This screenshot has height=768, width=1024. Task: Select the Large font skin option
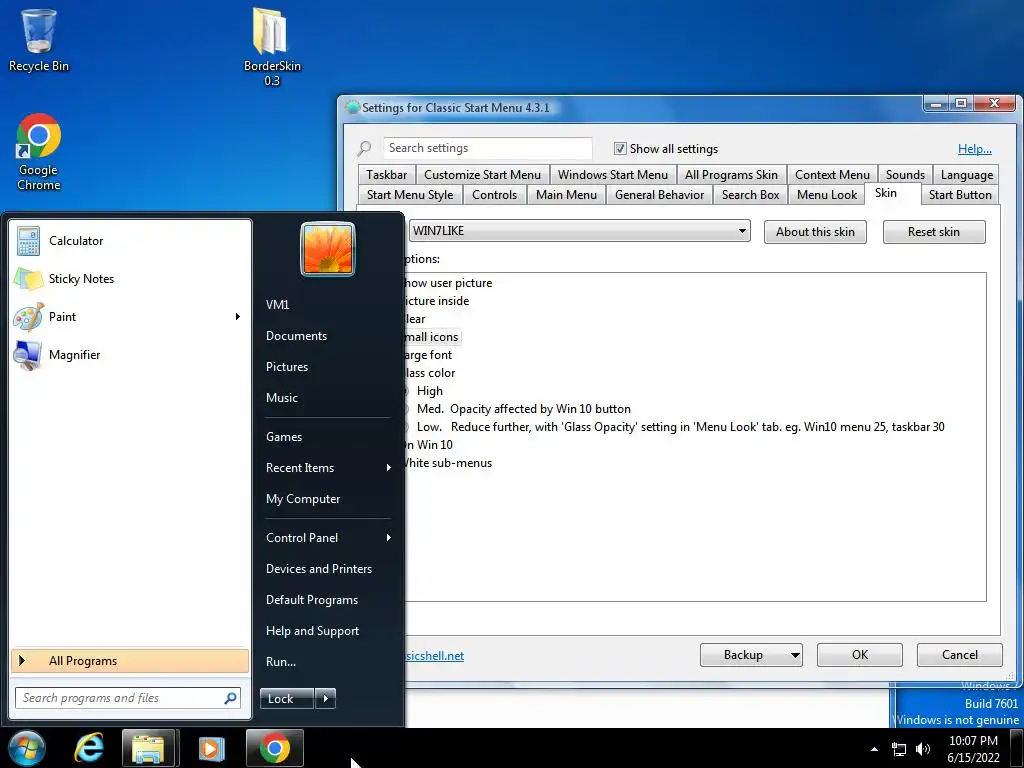coord(428,355)
